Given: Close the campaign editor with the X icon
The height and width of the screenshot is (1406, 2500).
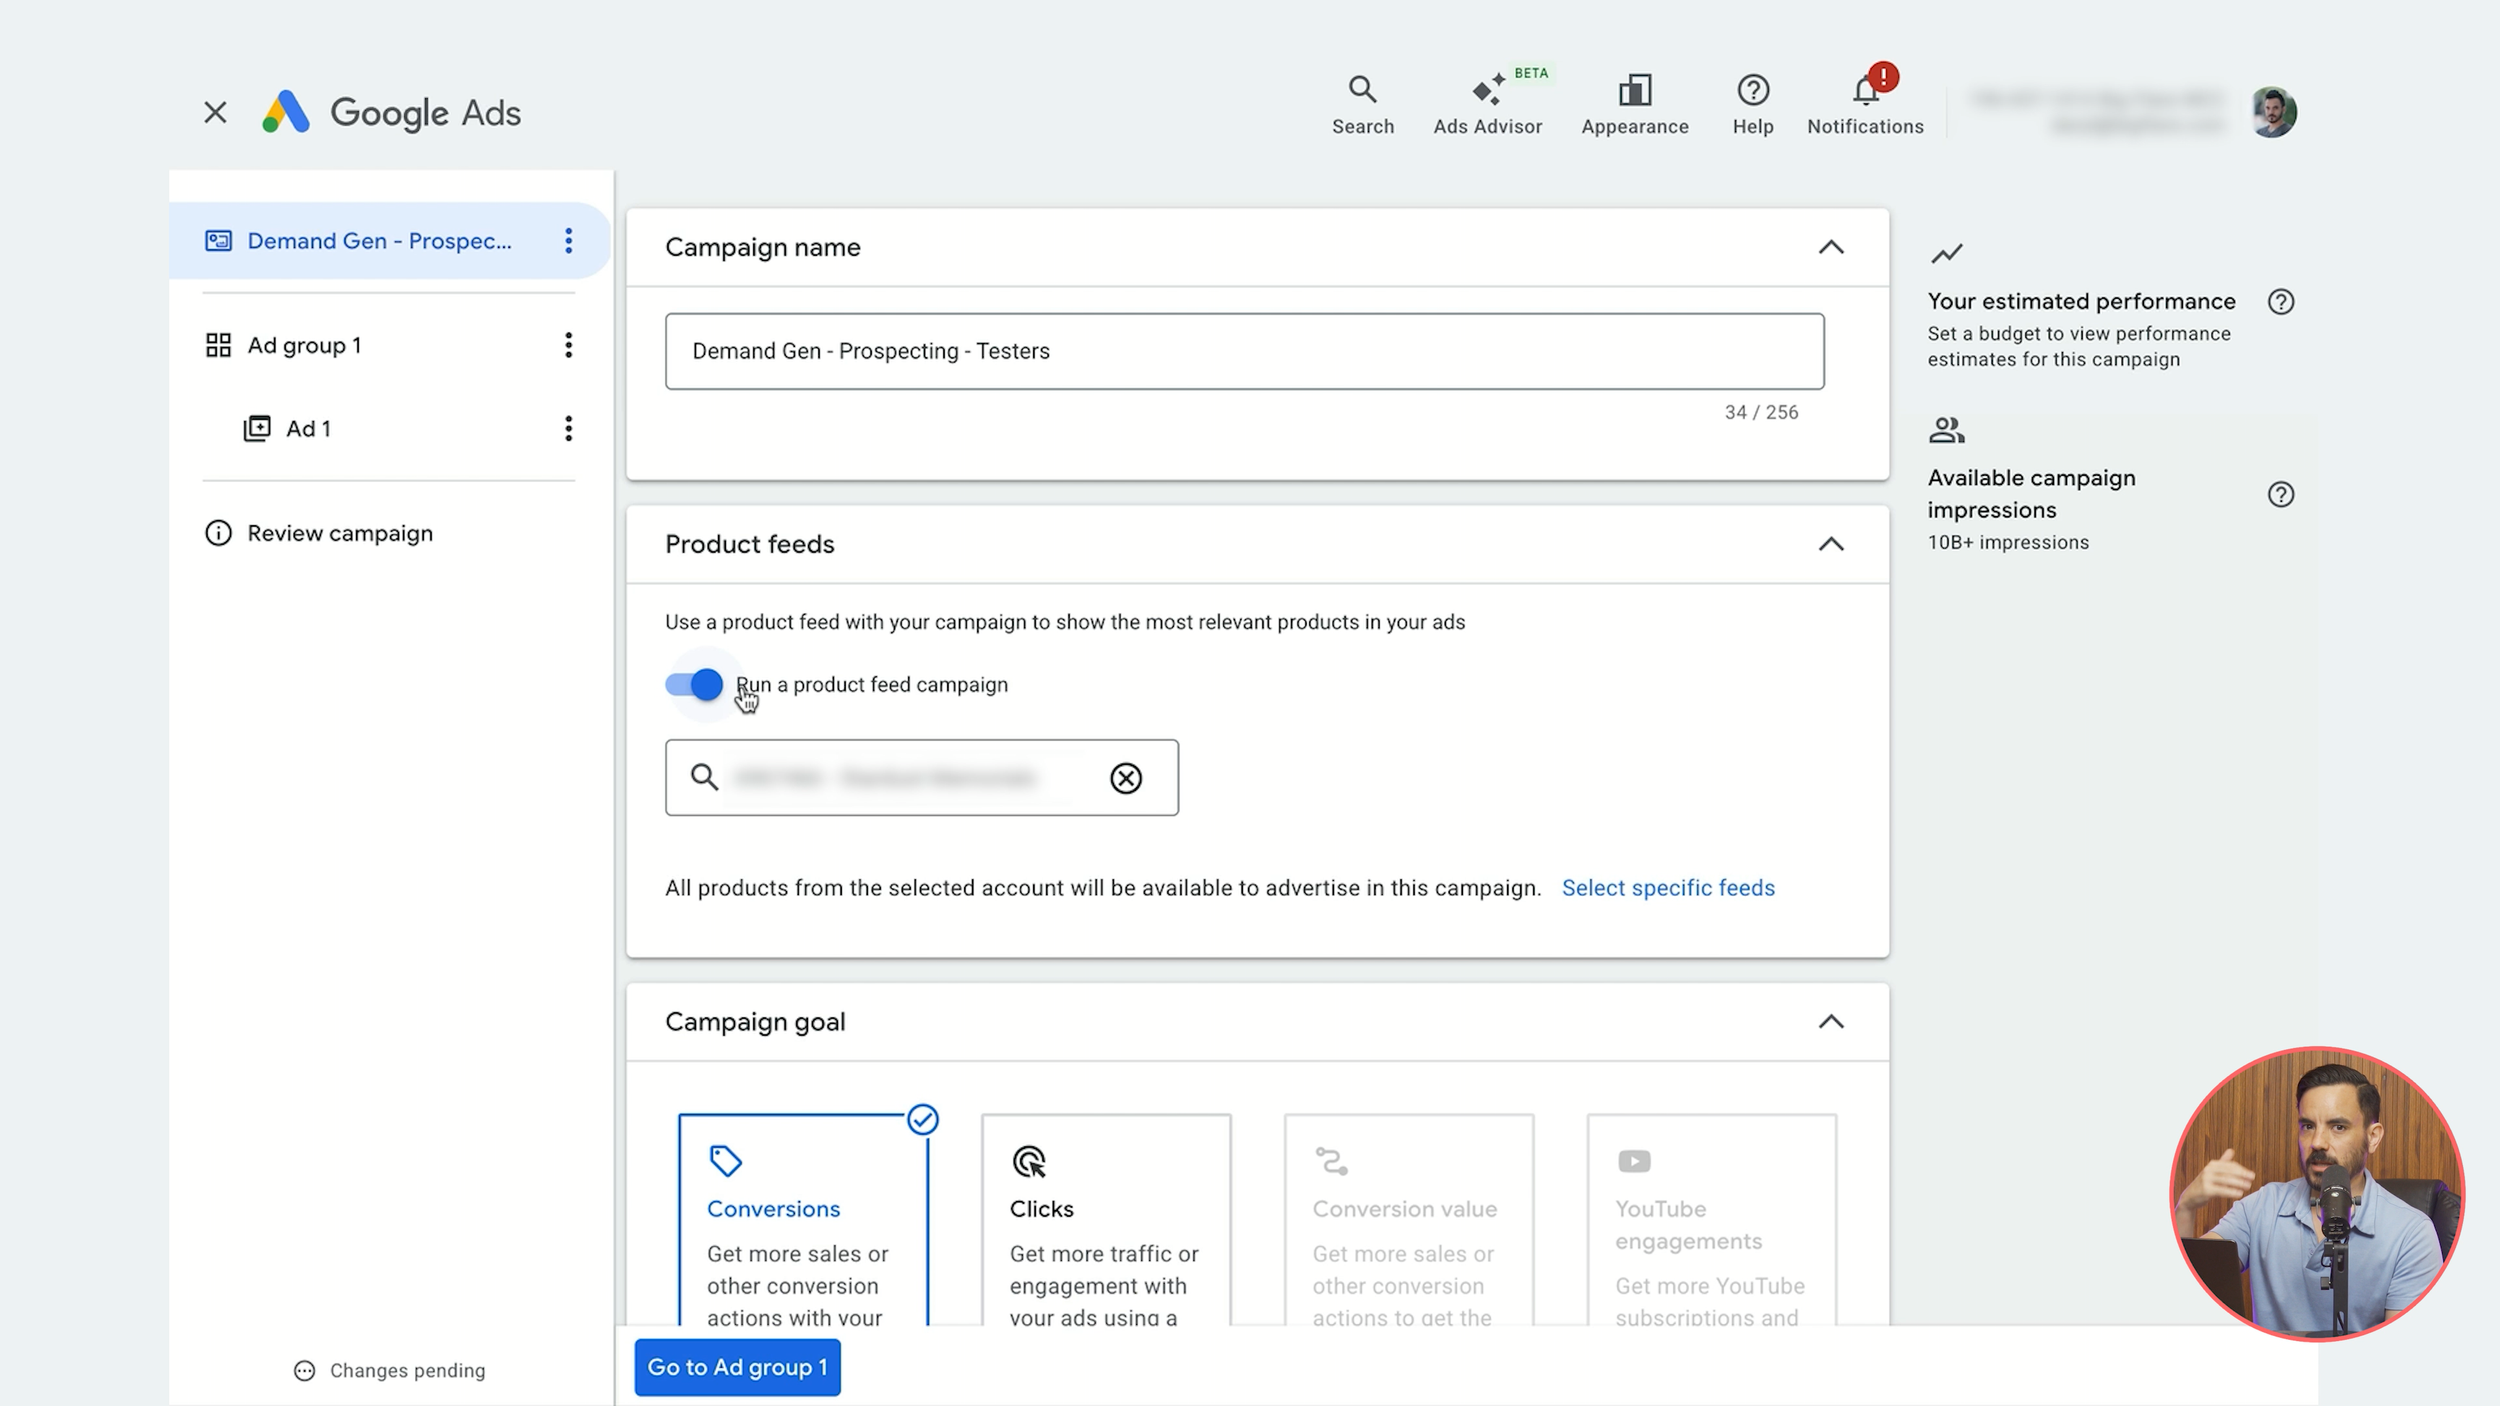Looking at the screenshot, I should [215, 112].
